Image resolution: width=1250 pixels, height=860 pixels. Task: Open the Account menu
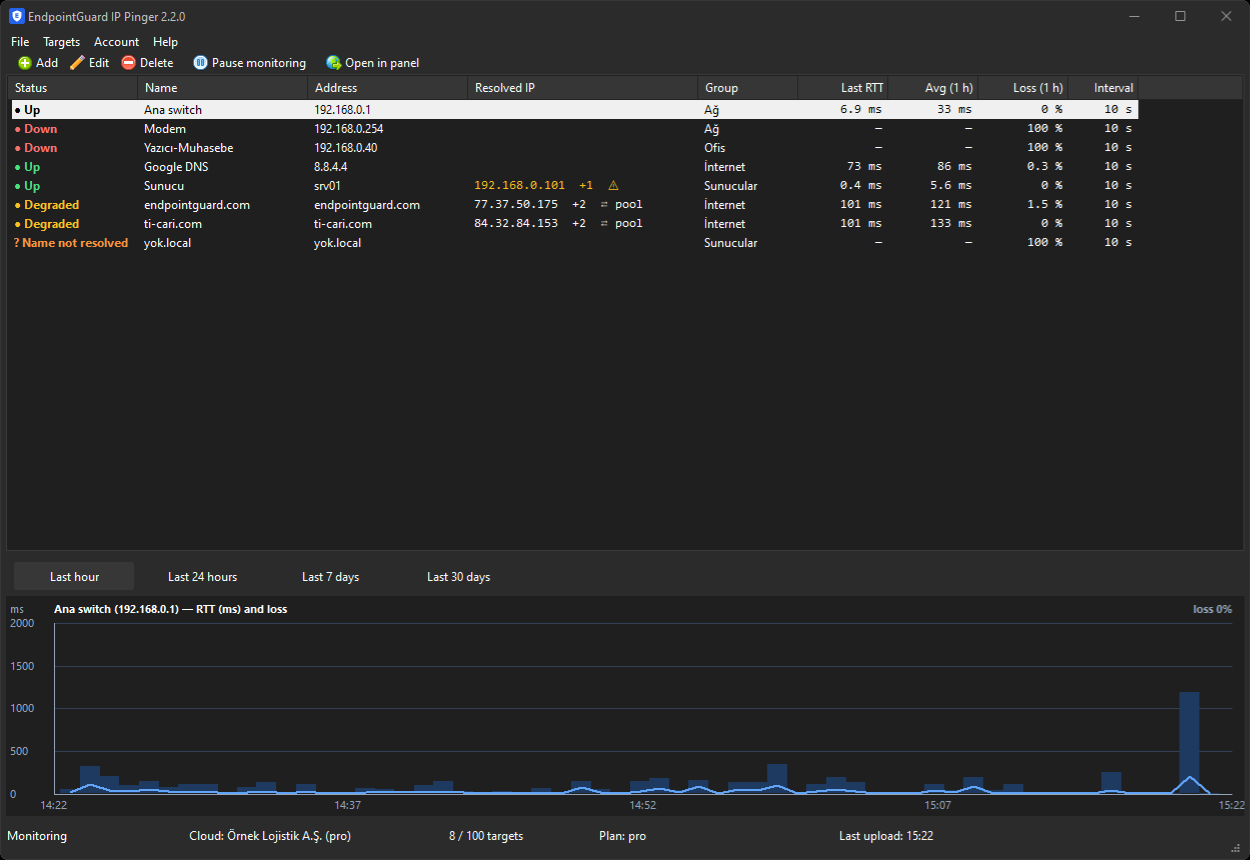pyautogui.click(x=116, y=42)
